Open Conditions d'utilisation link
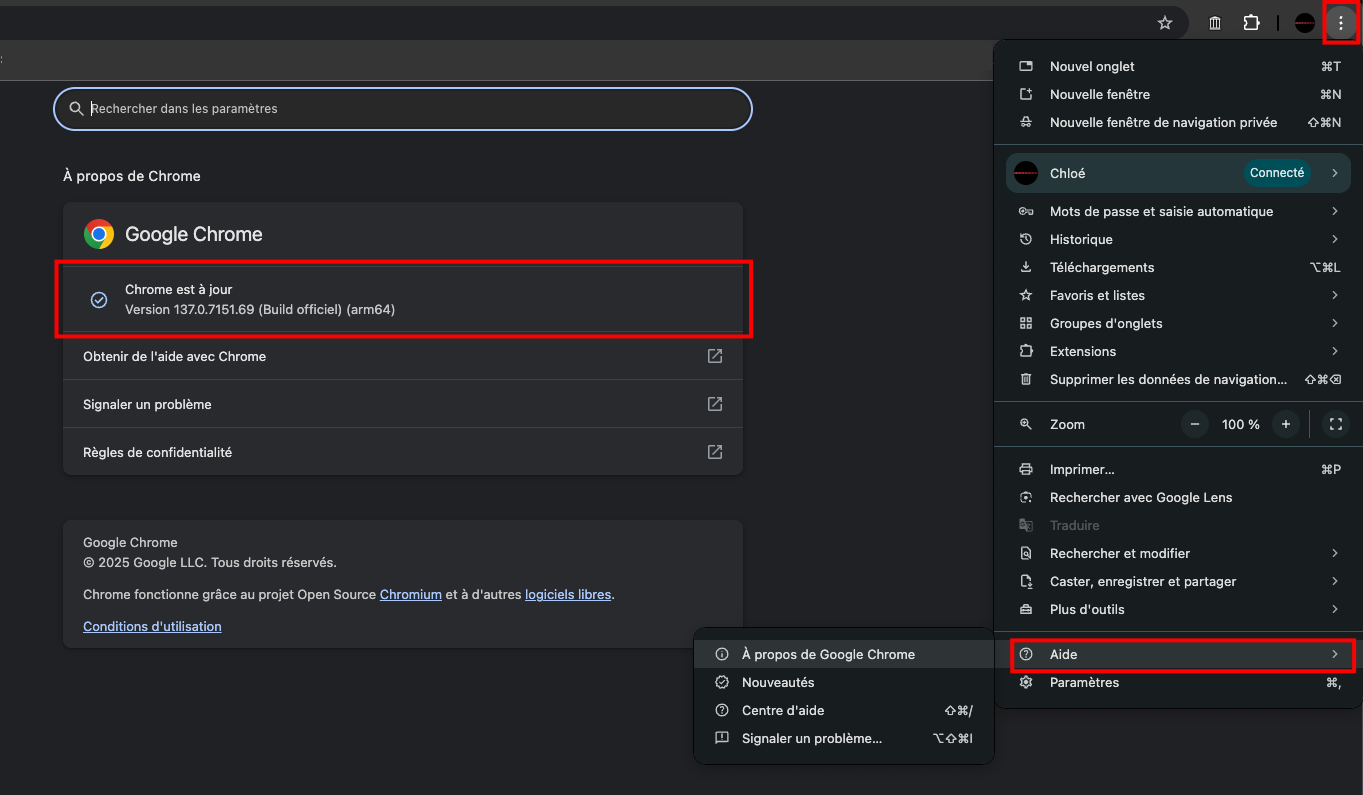The image size is (1363, 795). [152, 626]
